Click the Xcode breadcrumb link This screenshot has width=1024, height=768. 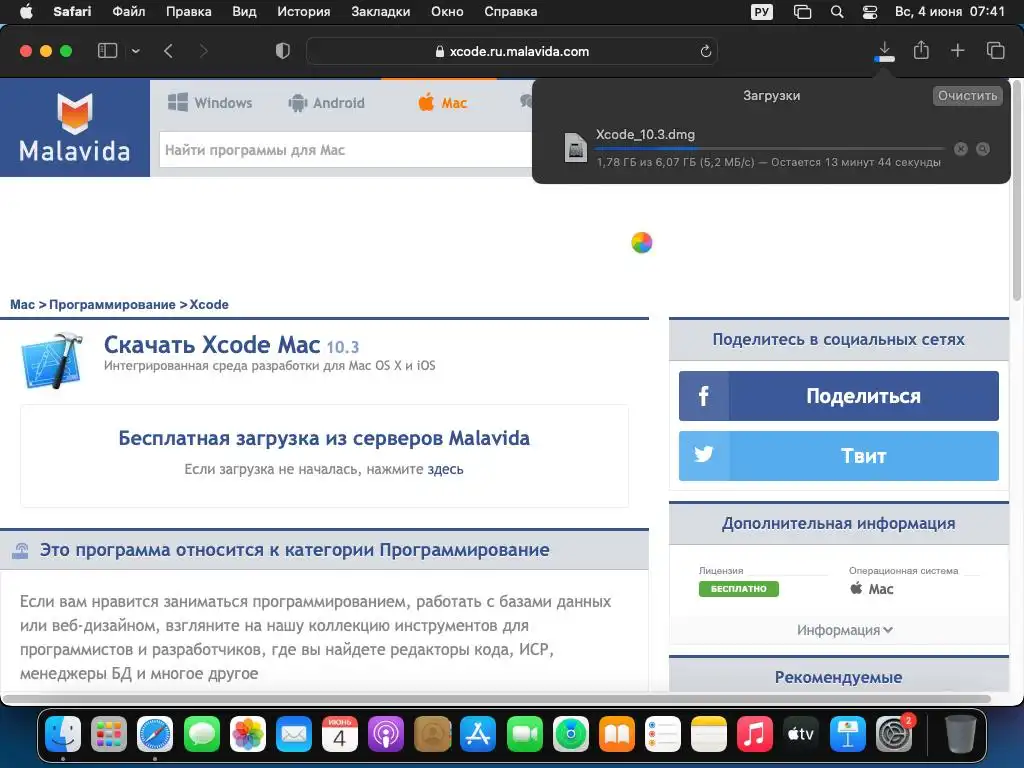coord(209,304)
